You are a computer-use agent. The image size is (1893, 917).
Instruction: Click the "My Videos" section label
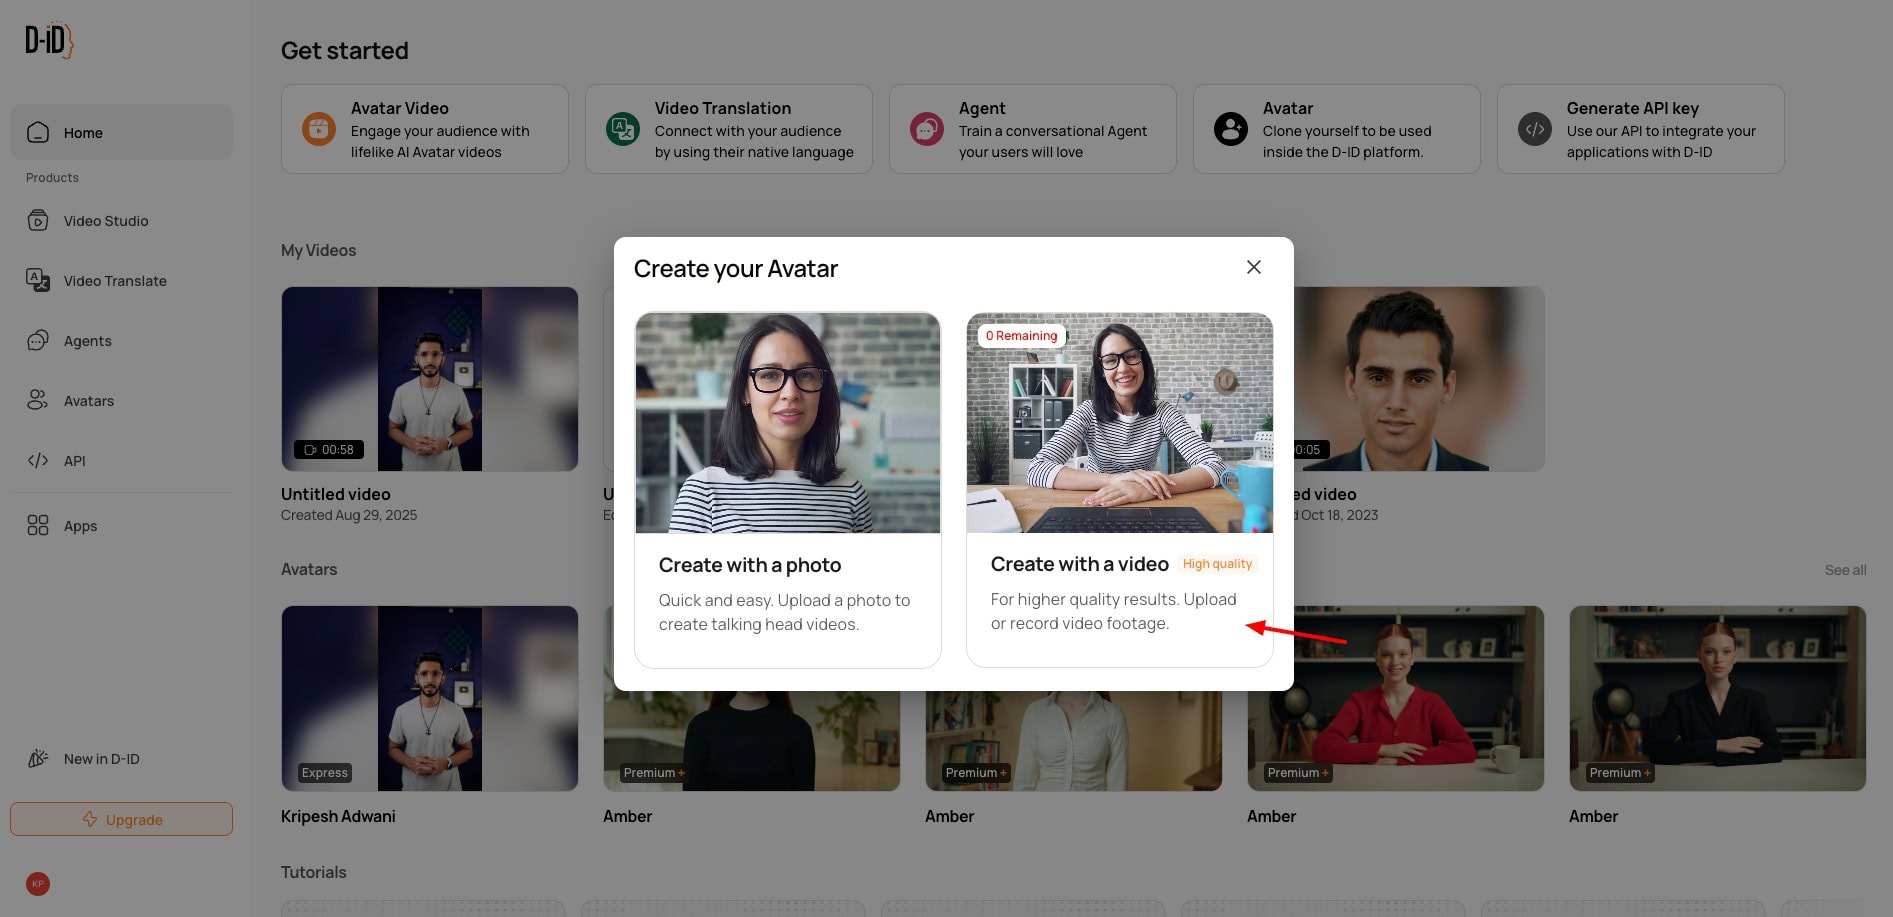(319, 250)
